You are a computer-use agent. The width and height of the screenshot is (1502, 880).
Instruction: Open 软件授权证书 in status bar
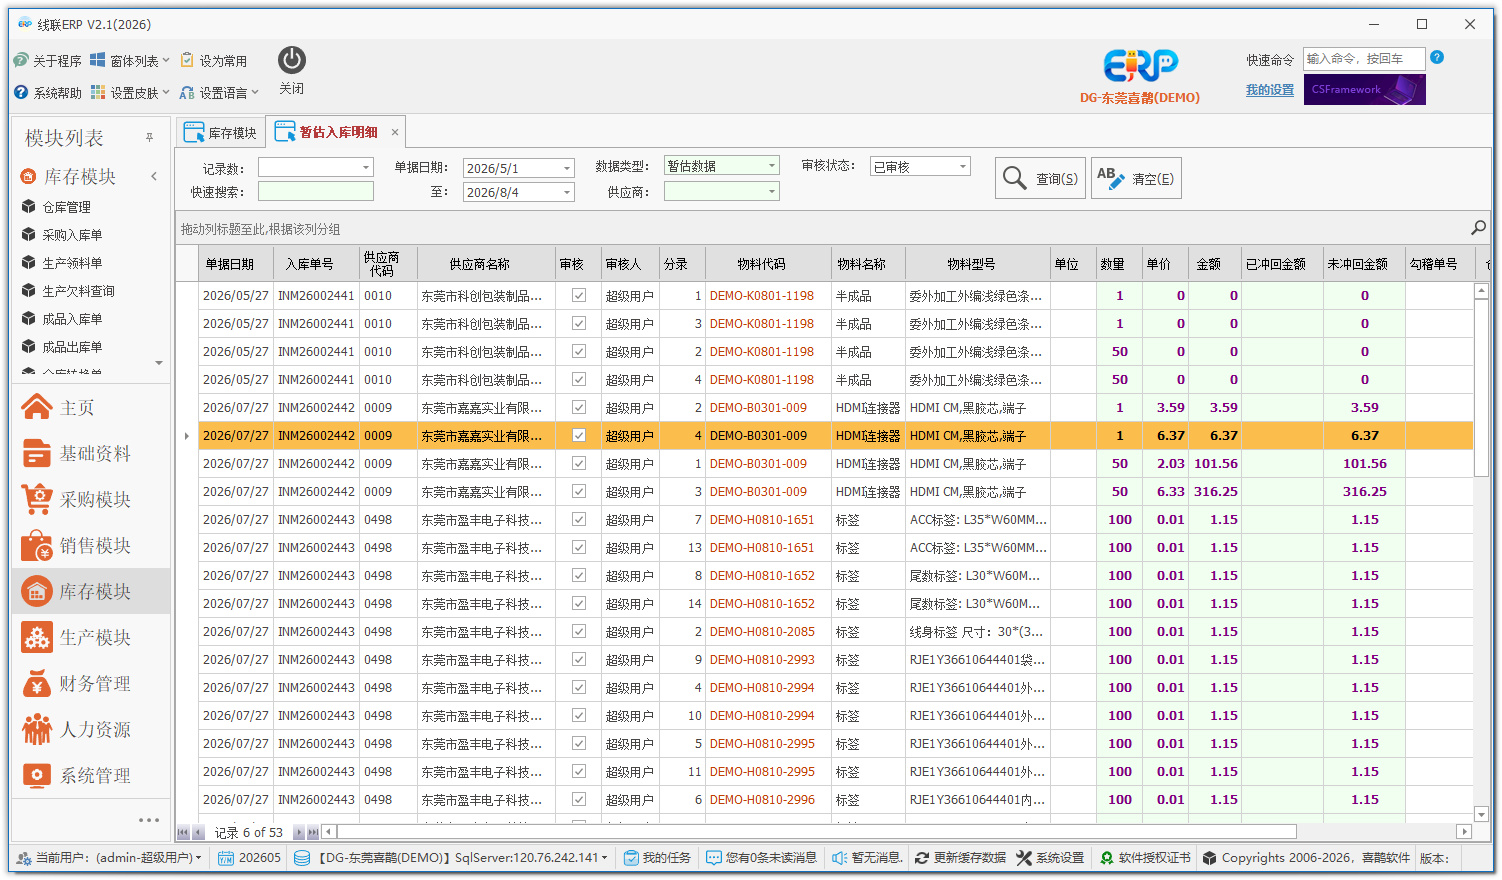coord(1145,858)
